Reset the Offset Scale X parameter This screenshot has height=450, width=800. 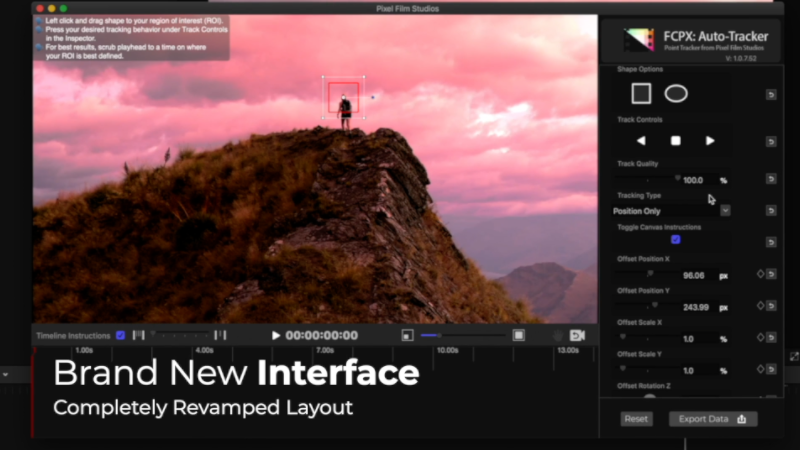[x=771, y=337]
